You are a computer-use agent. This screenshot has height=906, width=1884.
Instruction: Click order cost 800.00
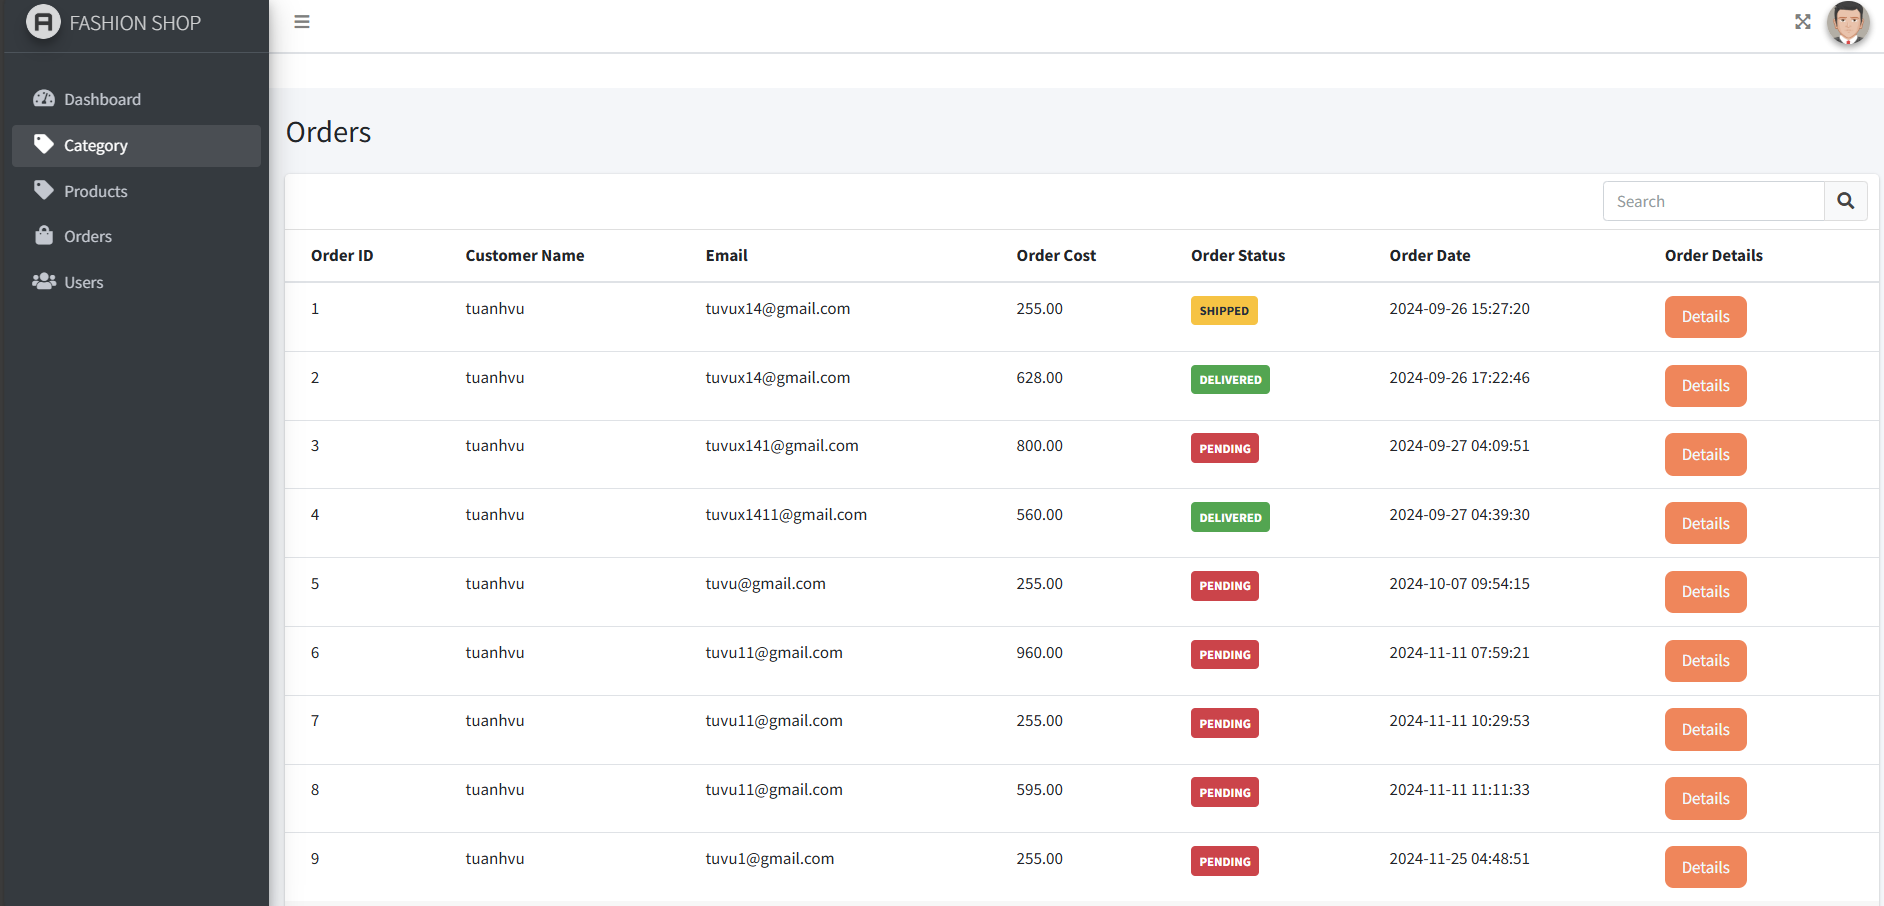(1040, 446)
